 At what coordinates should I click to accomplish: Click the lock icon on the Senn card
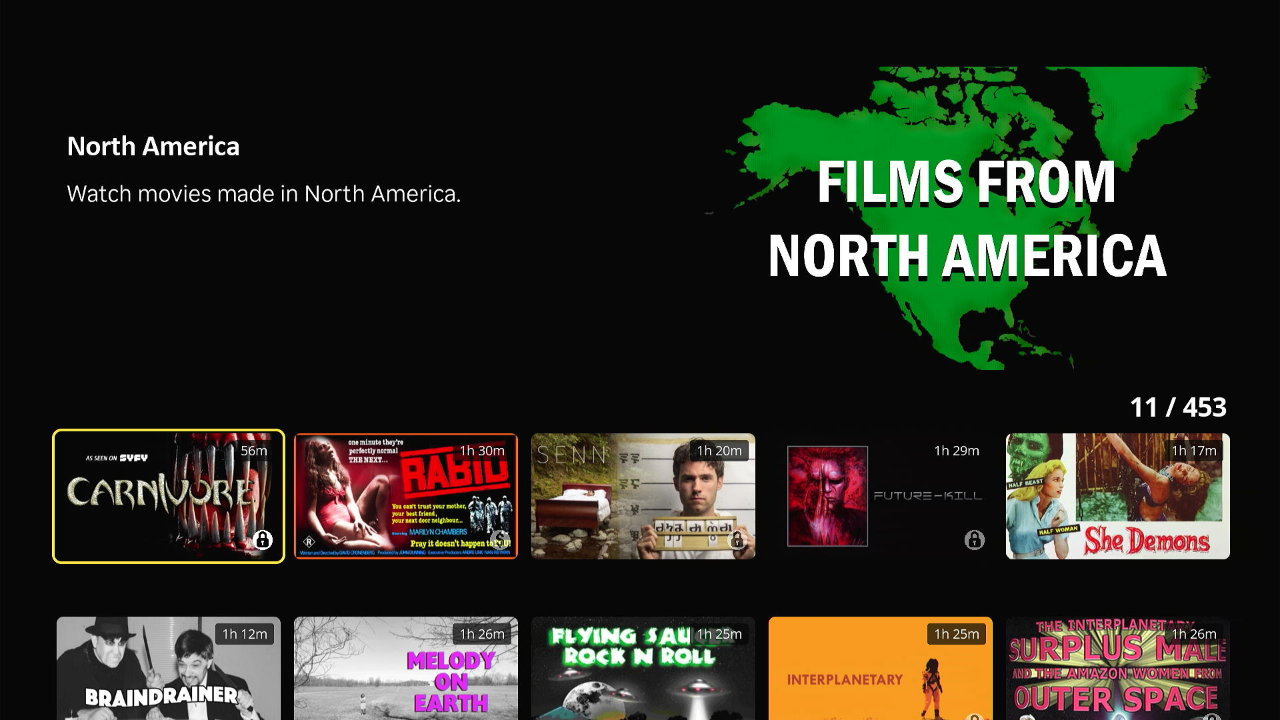[x=737, y=540]
